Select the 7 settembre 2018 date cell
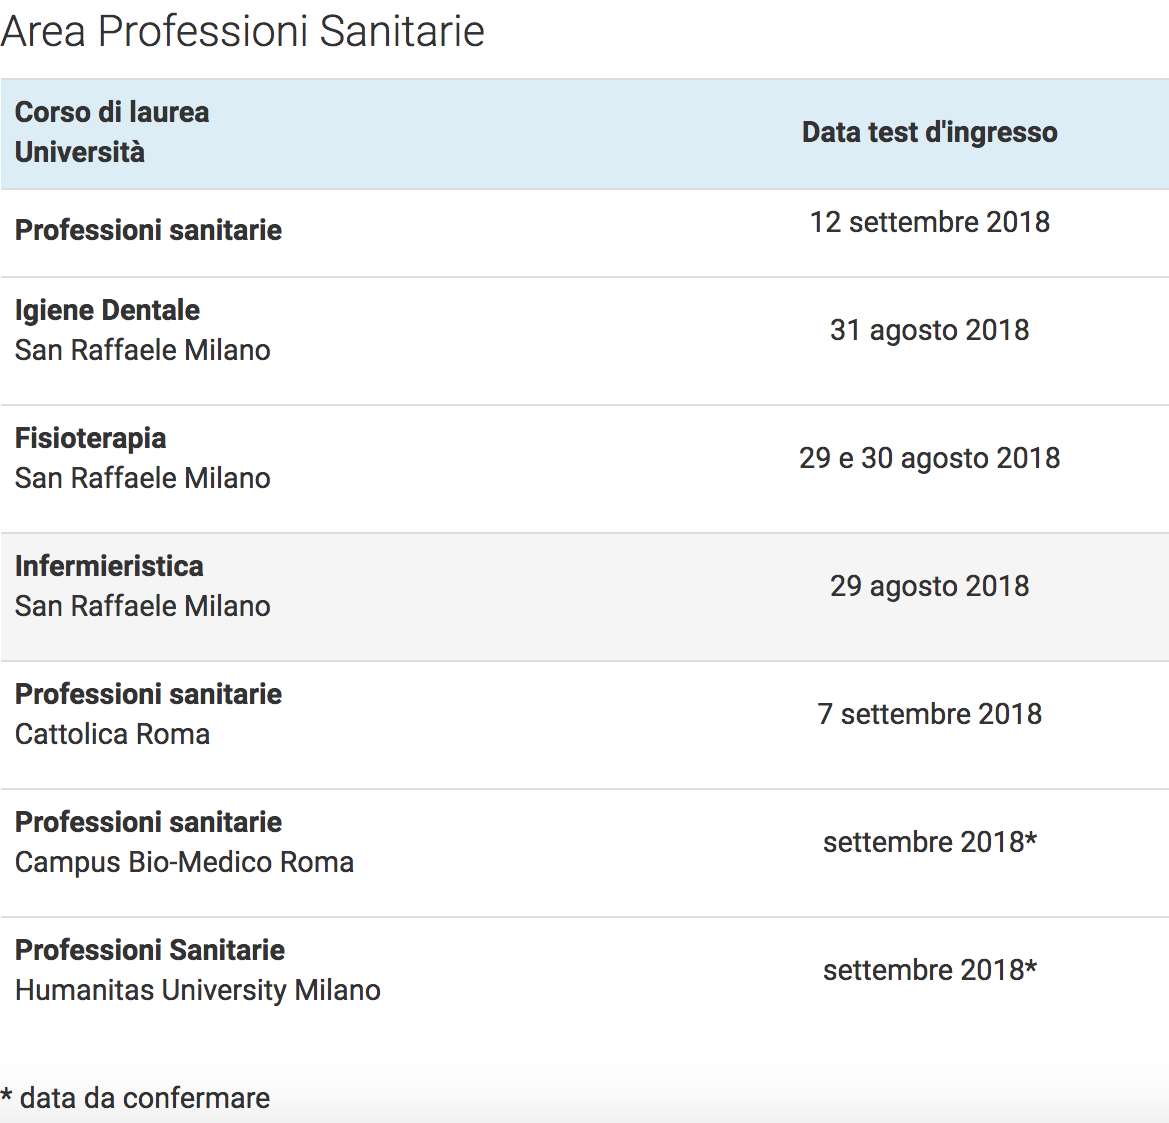This screenshot has height=1123, width=1169. point(930,714)
